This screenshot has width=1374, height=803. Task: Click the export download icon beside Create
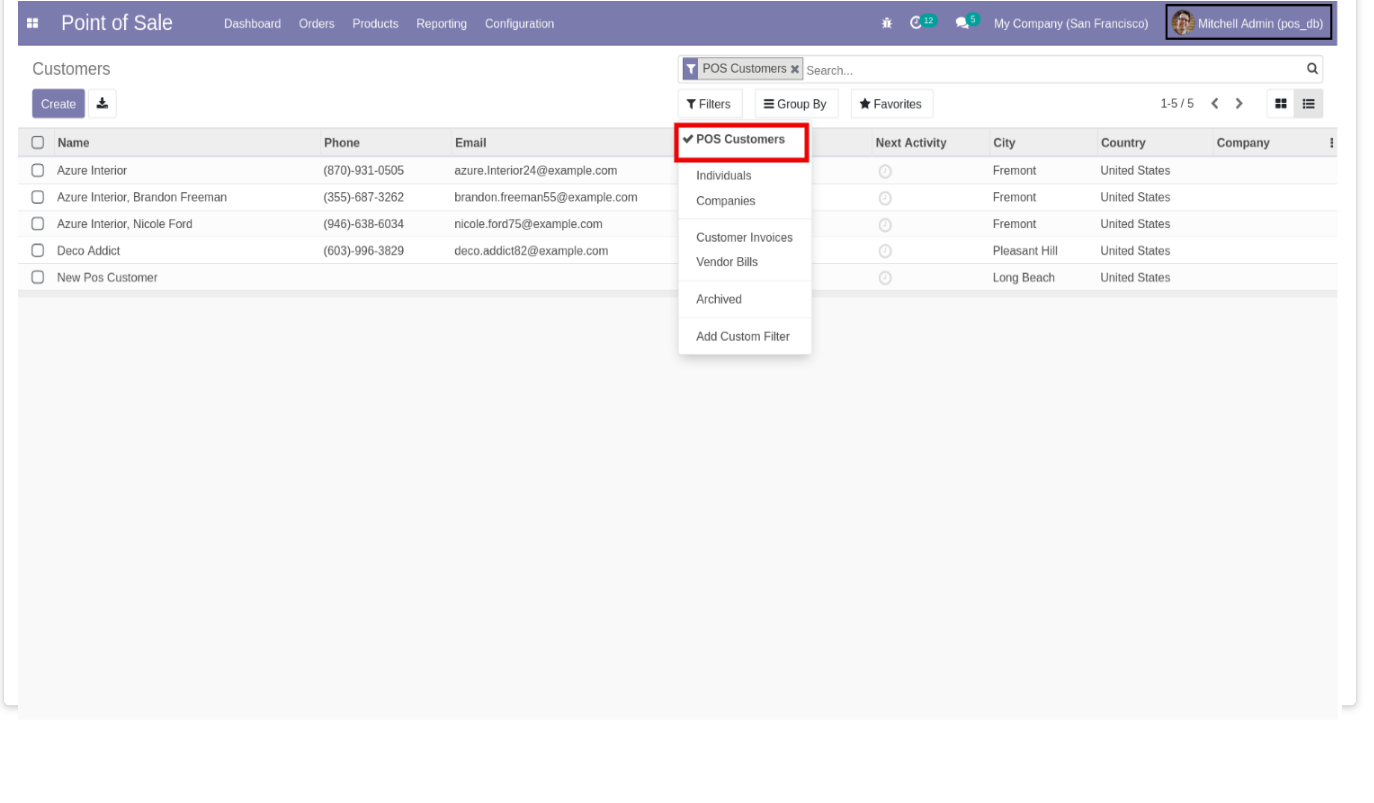tap(103, 103)
